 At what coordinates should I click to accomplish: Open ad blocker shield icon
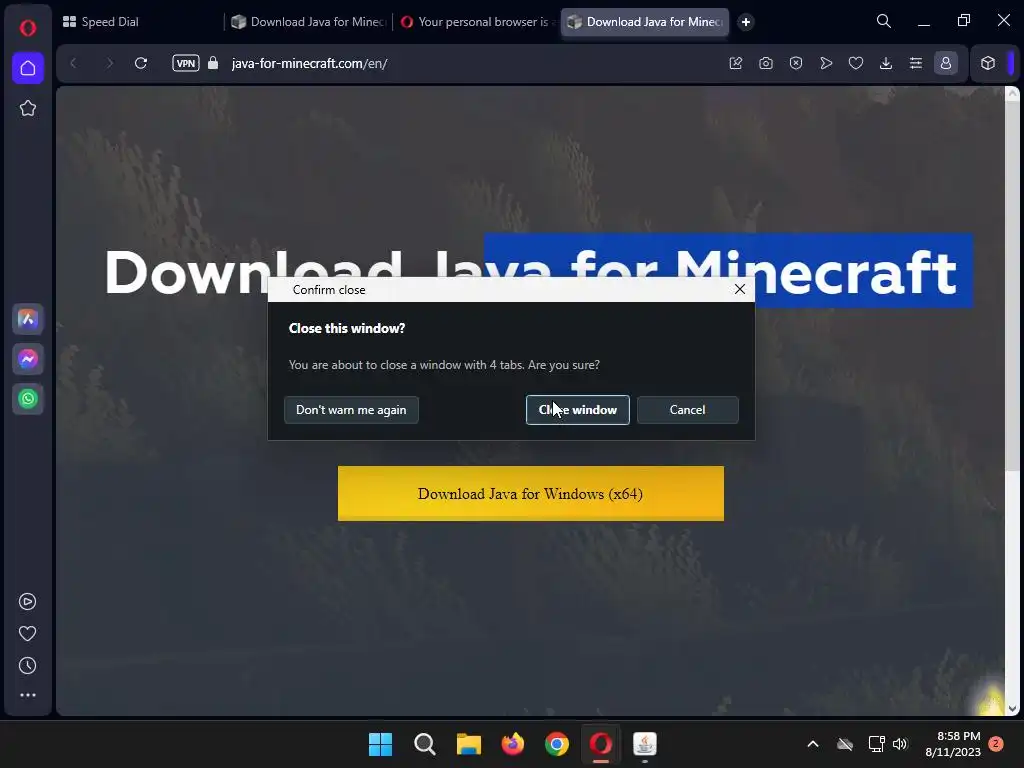tap(796, 63)
